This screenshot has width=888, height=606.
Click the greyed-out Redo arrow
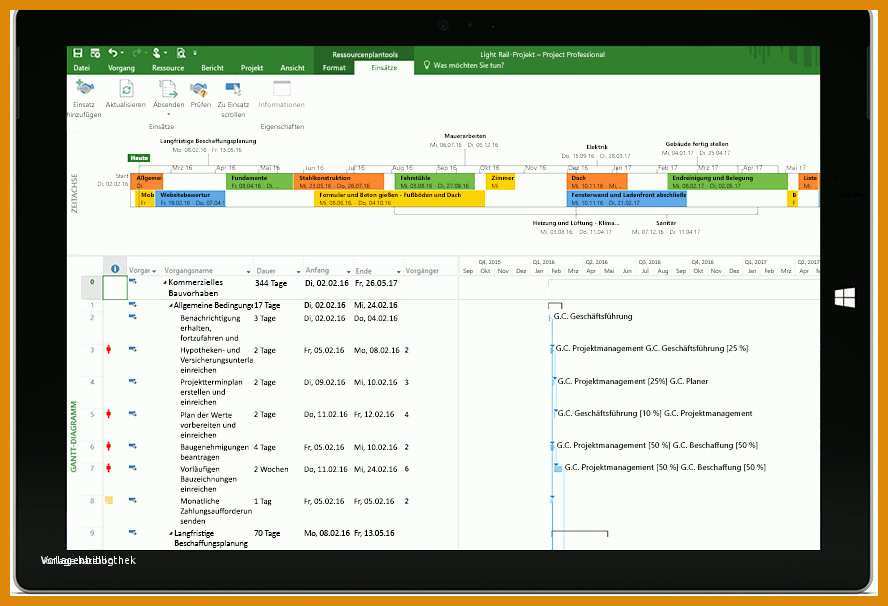click(x=137, y=53)
